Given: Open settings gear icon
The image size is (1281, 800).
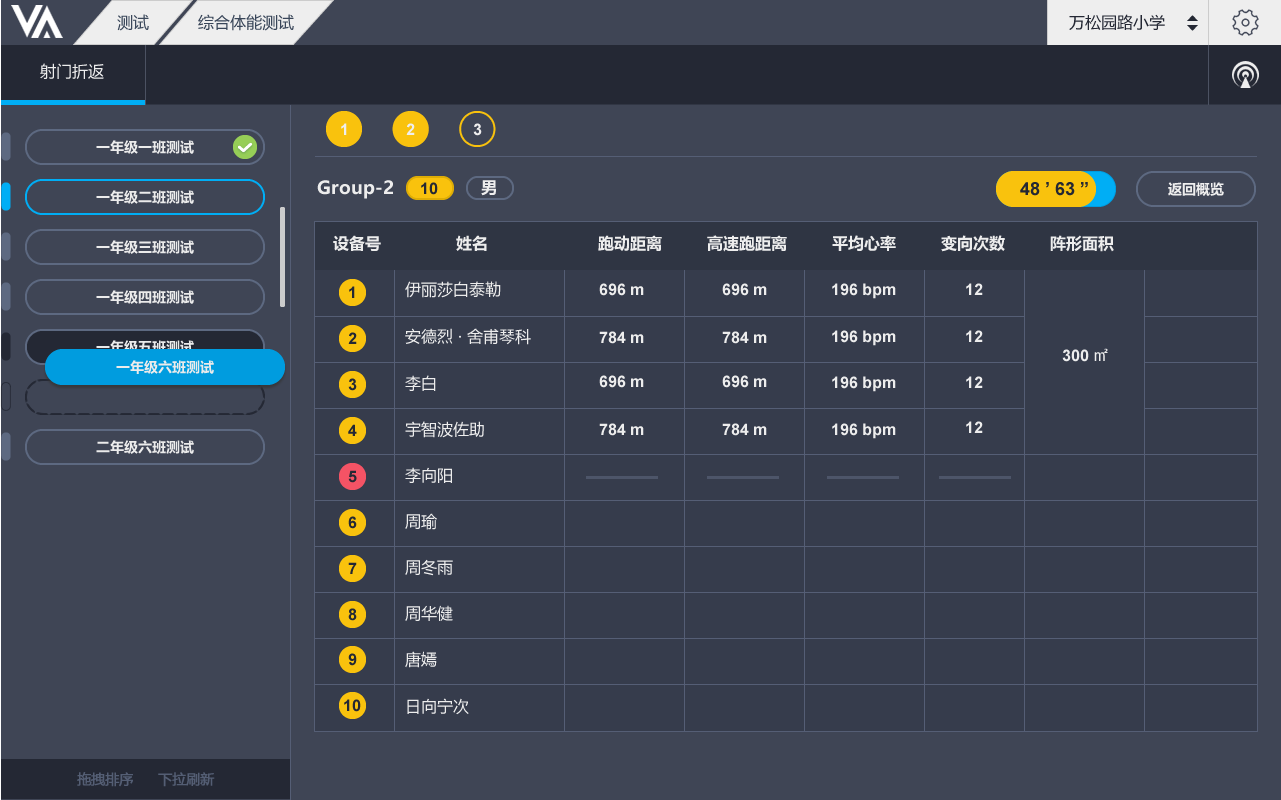Looking at the screenshot, I should pos(1245,22).
